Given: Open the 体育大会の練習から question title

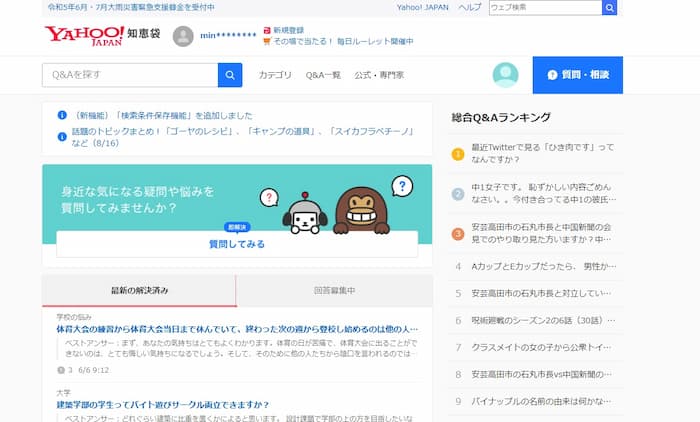Looking at the screenshot, I should pos(237,329).
